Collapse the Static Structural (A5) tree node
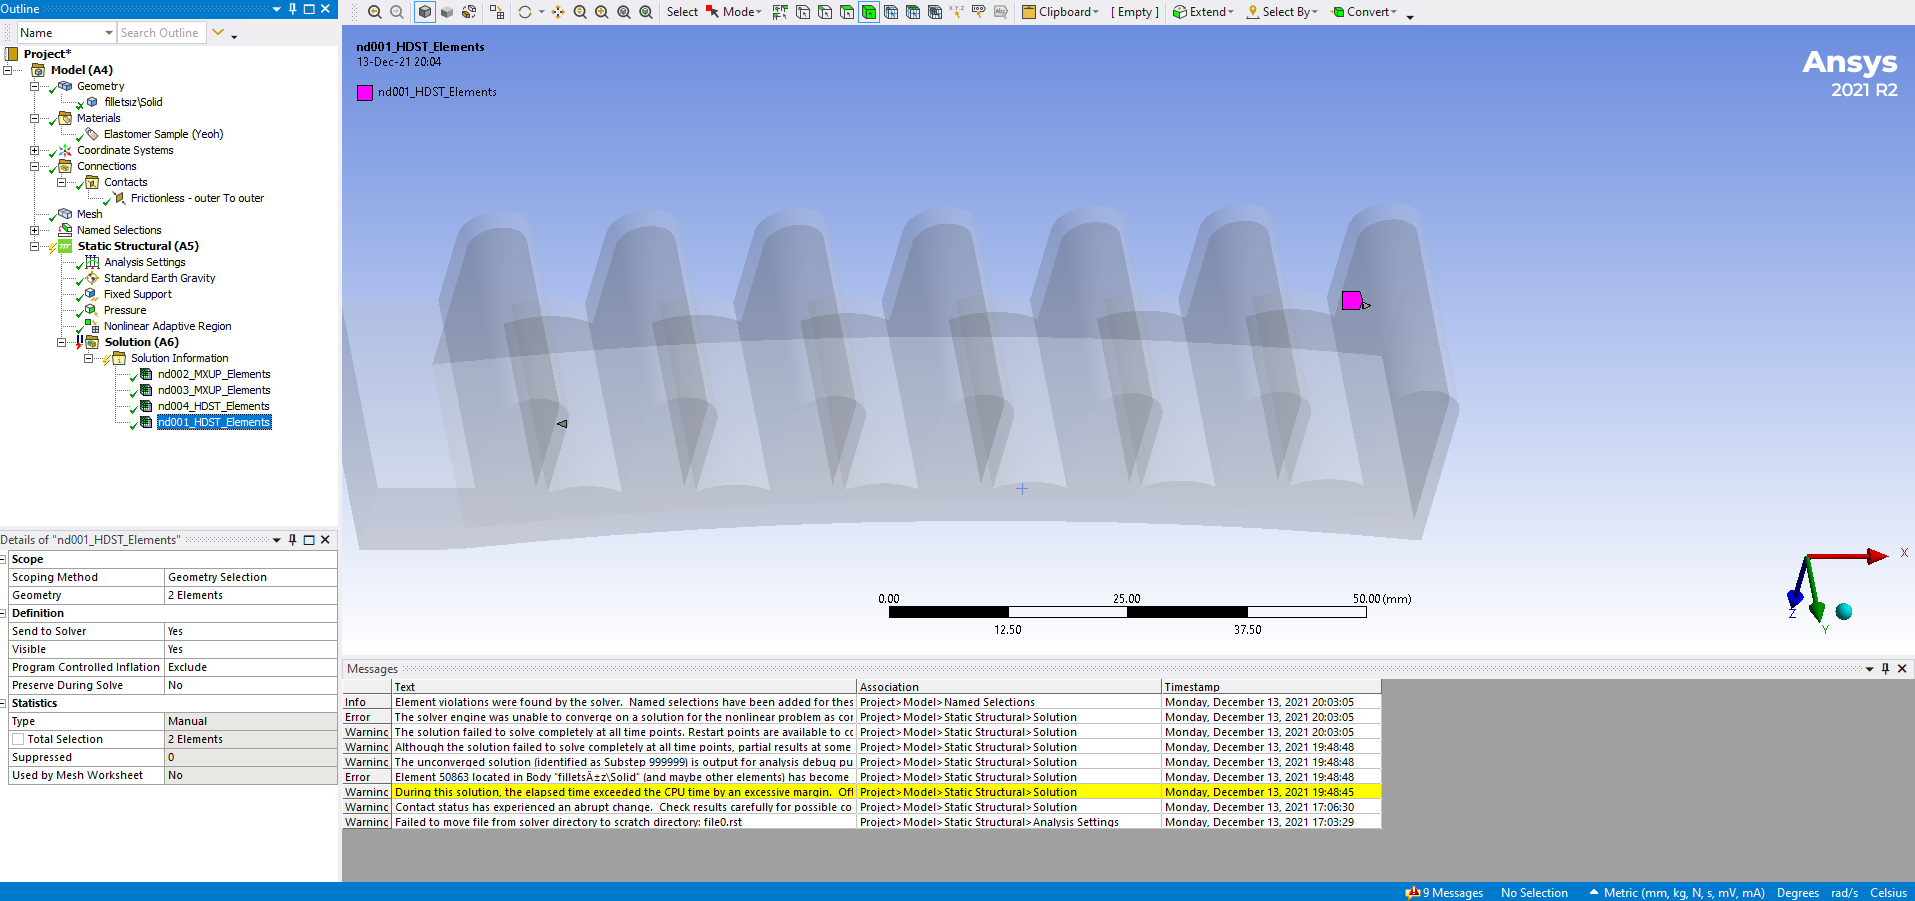Screen dimensions: 1915x901 coord(35,246)
